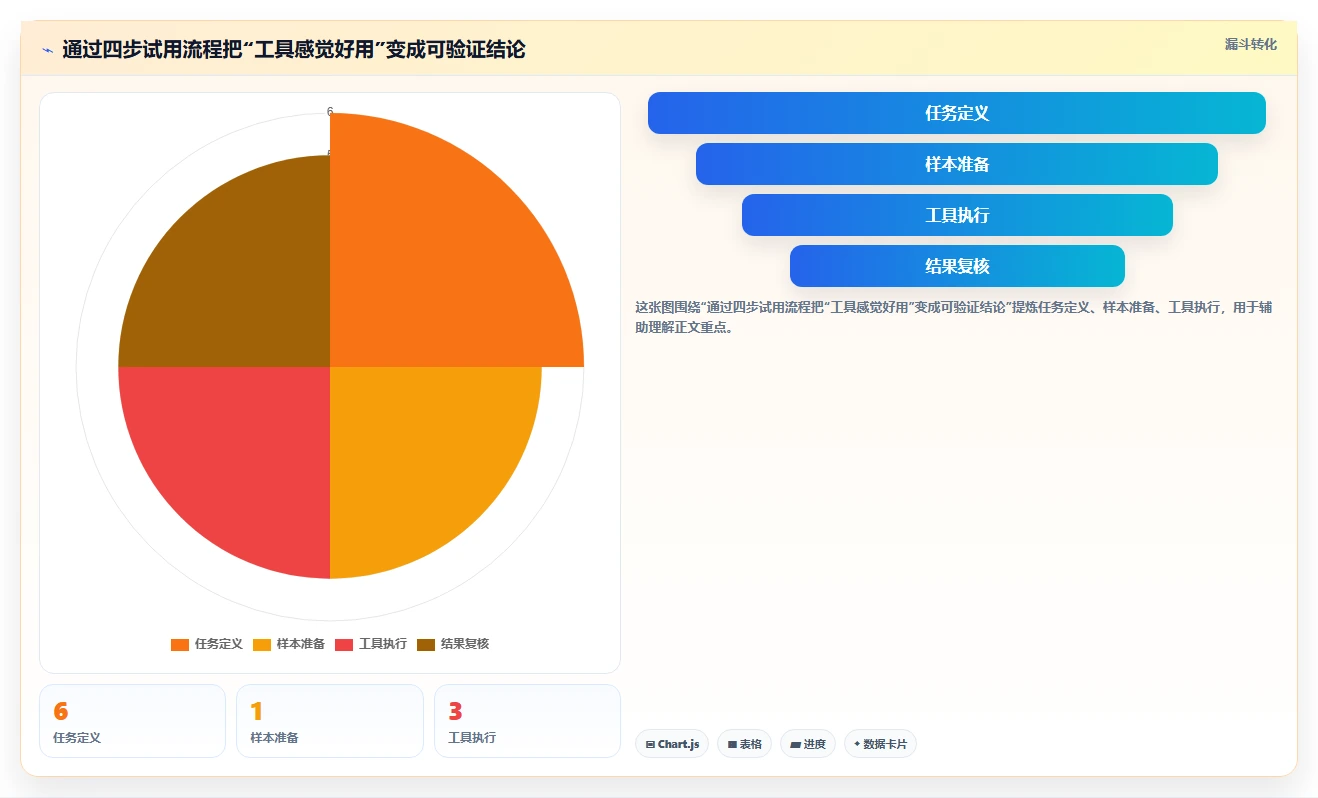This screenshot has height=798, width=1318.
Task: Open the data card showing 6 任务定义
Action: pos(132,721)
